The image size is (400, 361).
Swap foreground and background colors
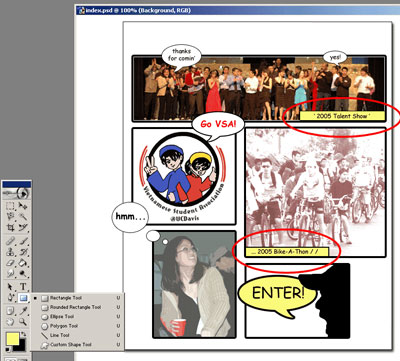click(x=23, y=334)
